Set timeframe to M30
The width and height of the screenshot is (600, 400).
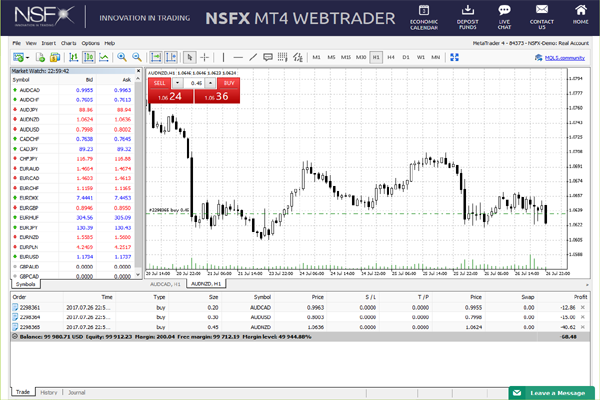coord(361,57)
